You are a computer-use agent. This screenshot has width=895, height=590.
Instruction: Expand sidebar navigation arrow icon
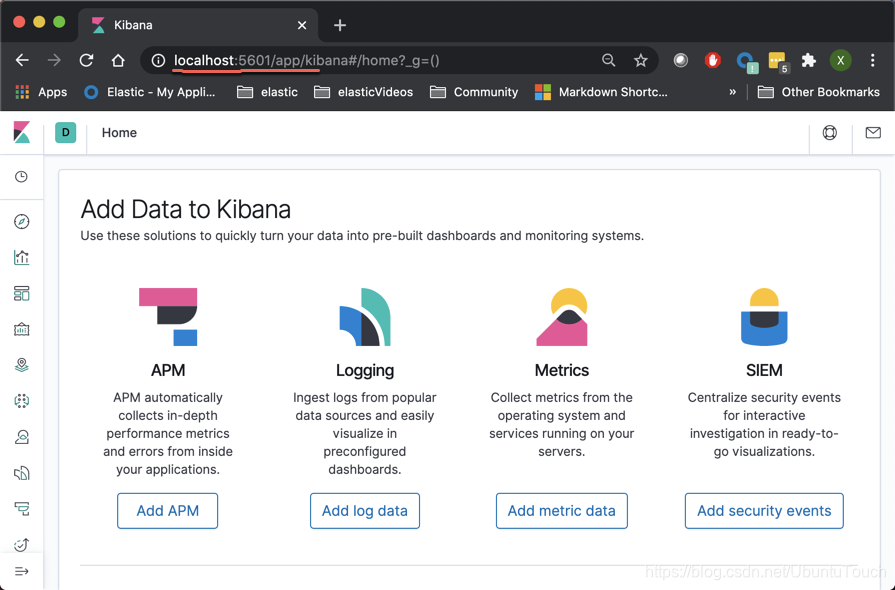(22, 571)
